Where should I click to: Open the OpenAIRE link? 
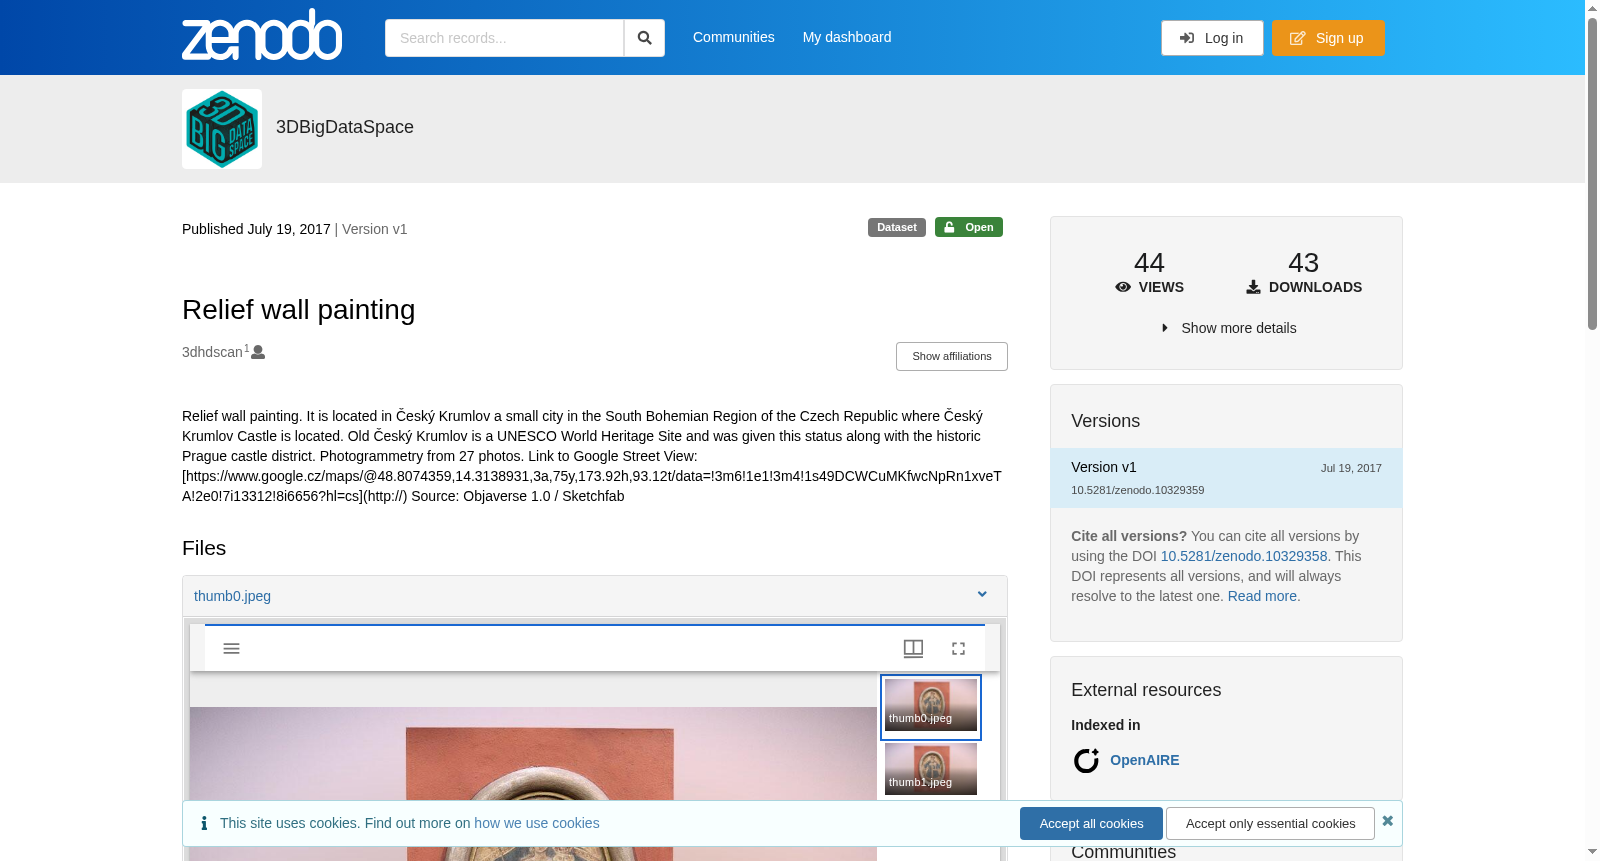click(x=1145, y=760)
